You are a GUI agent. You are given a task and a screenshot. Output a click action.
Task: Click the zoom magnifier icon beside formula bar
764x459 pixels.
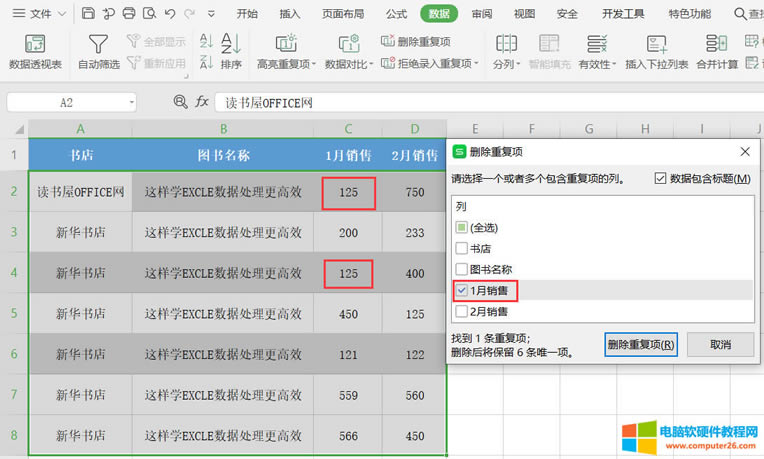pyautogui.click(x=181, y=102)
